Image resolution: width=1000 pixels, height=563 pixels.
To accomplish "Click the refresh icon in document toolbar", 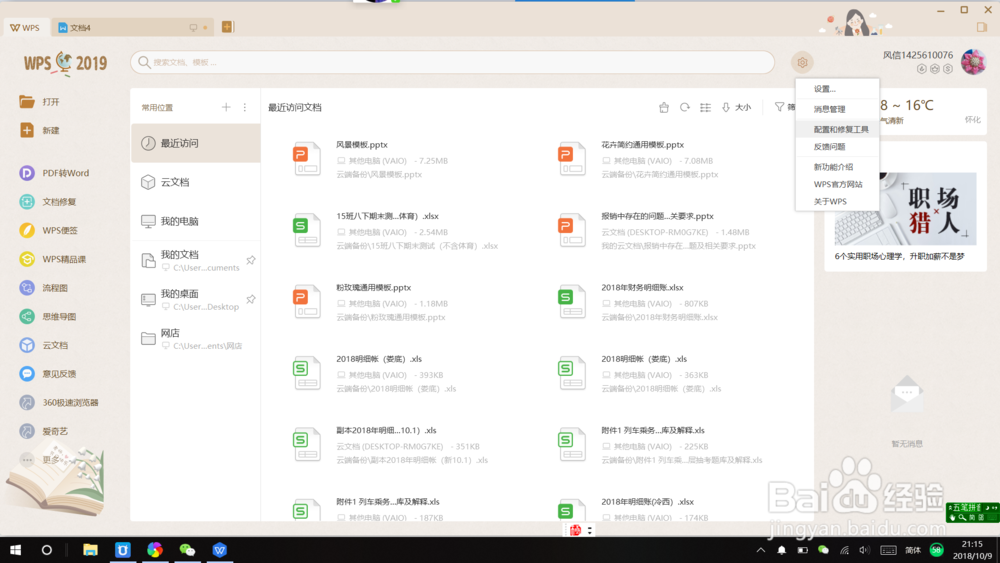I will coord(684,107).
